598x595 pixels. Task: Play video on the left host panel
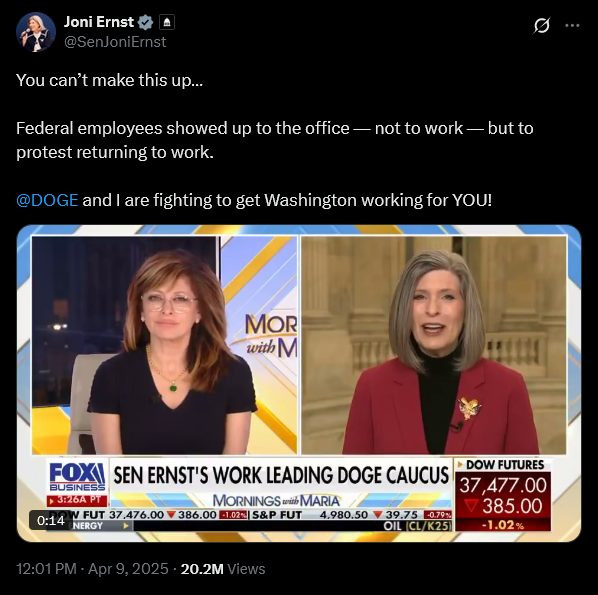[x=164, y=345]
